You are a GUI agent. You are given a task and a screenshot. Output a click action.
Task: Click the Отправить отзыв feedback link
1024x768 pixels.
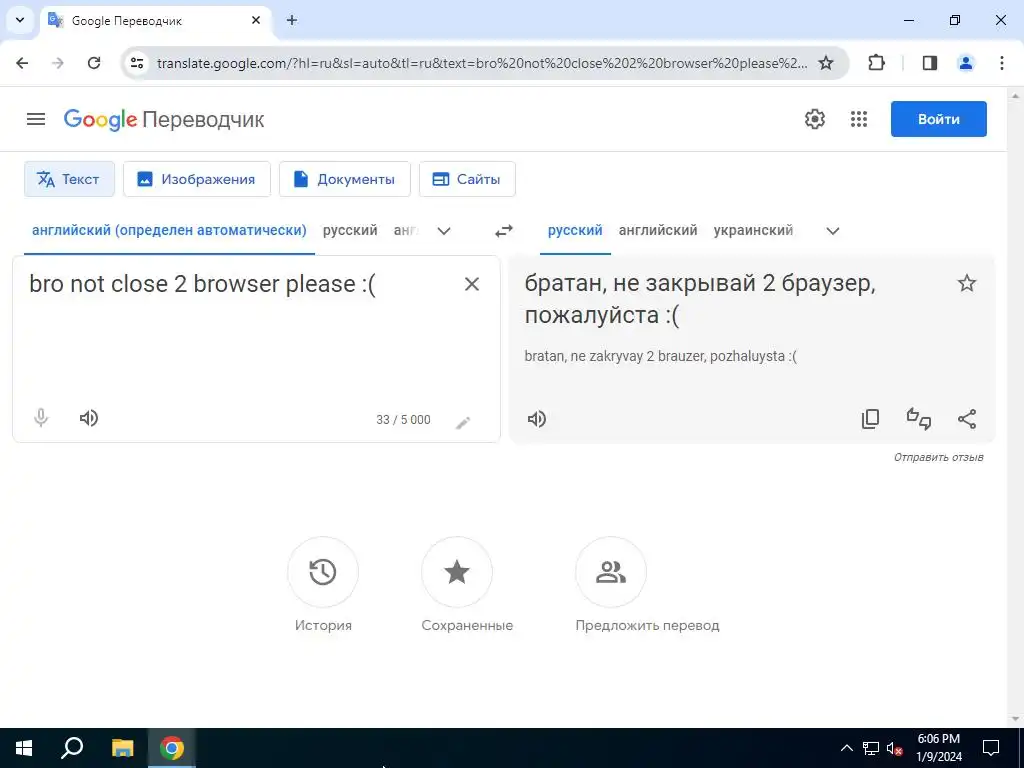[938, 457]
